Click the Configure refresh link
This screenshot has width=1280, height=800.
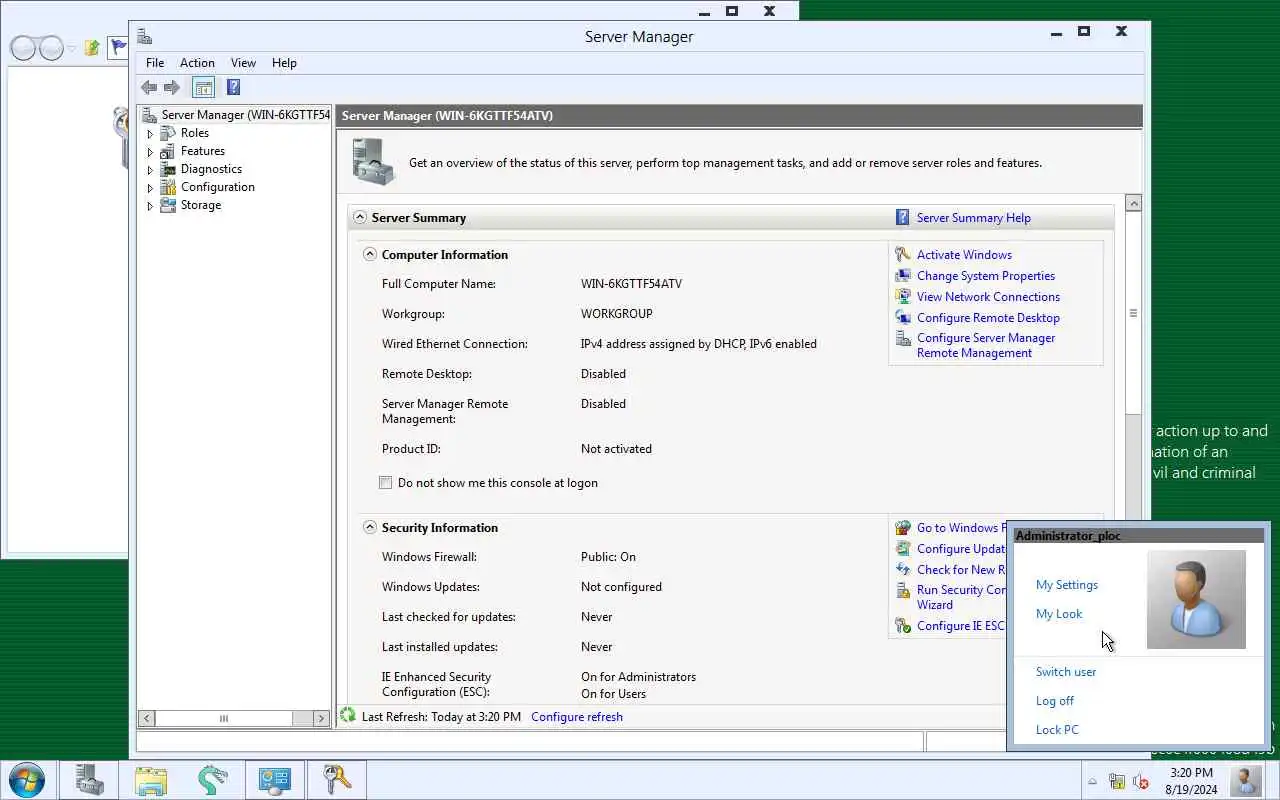click(577, 717)
